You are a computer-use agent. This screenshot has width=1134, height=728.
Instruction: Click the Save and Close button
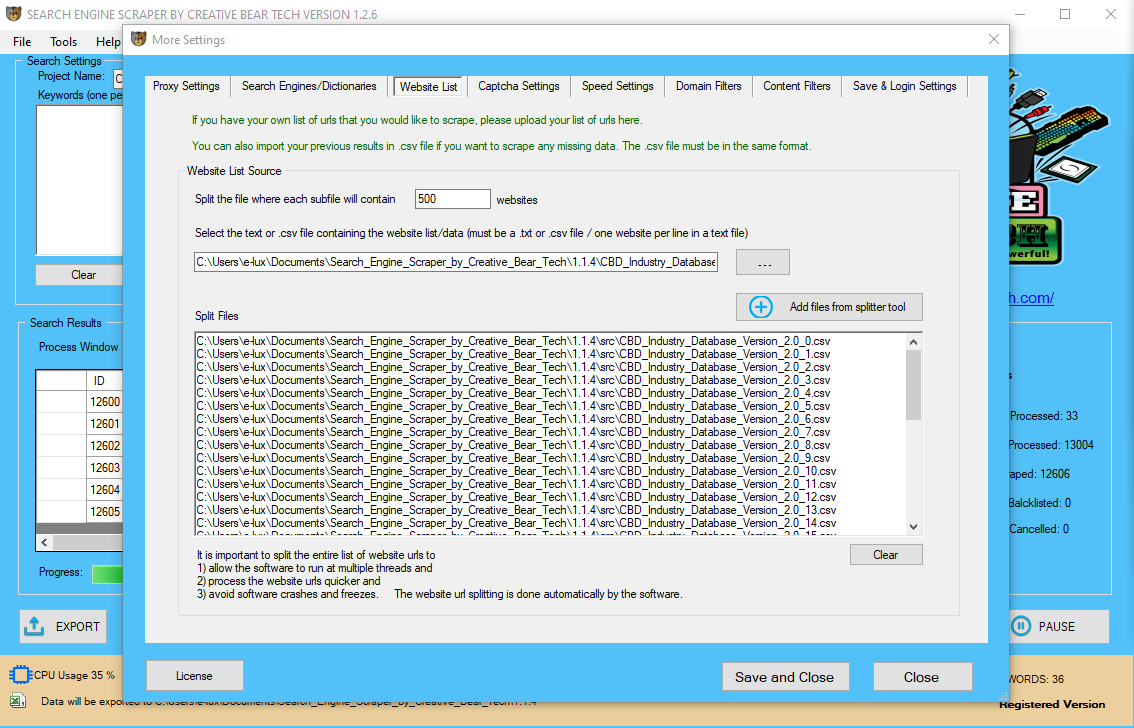point(784,677)
